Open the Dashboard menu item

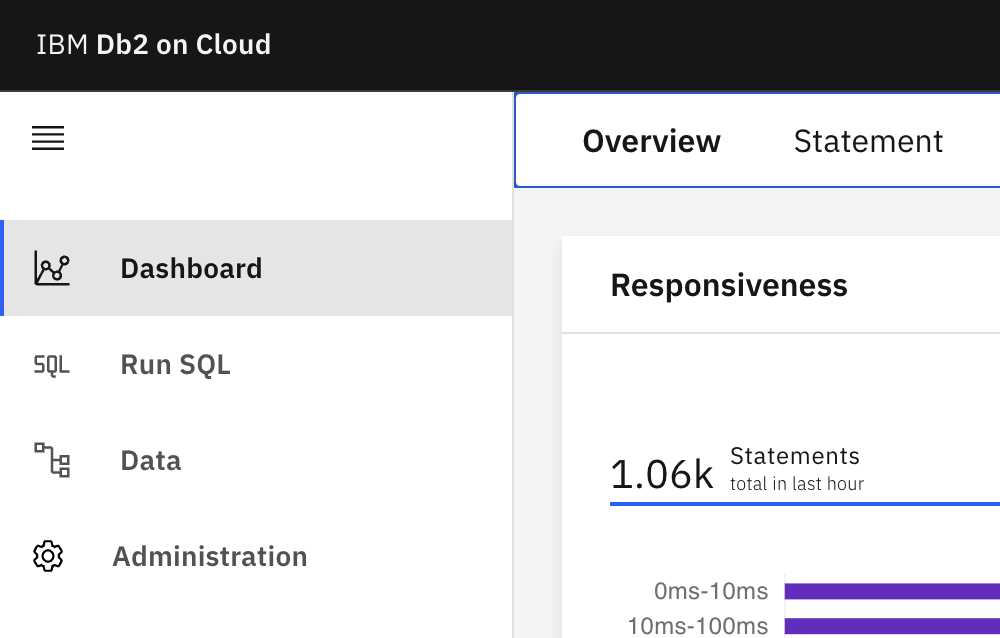pyautogui.click(x=256, y=268)
